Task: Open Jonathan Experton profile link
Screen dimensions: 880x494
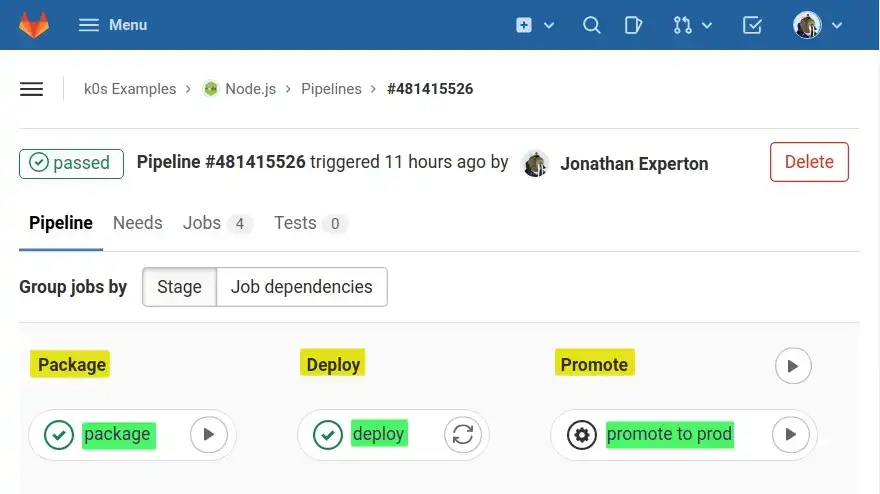Action: tap(634, 163)
